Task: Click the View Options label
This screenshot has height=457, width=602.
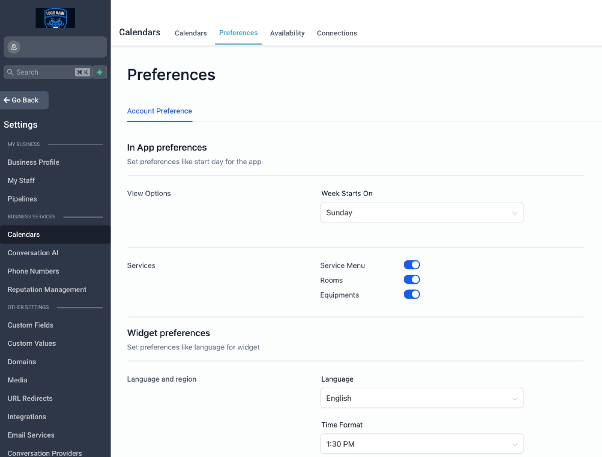Action: (x=149, y=193)
